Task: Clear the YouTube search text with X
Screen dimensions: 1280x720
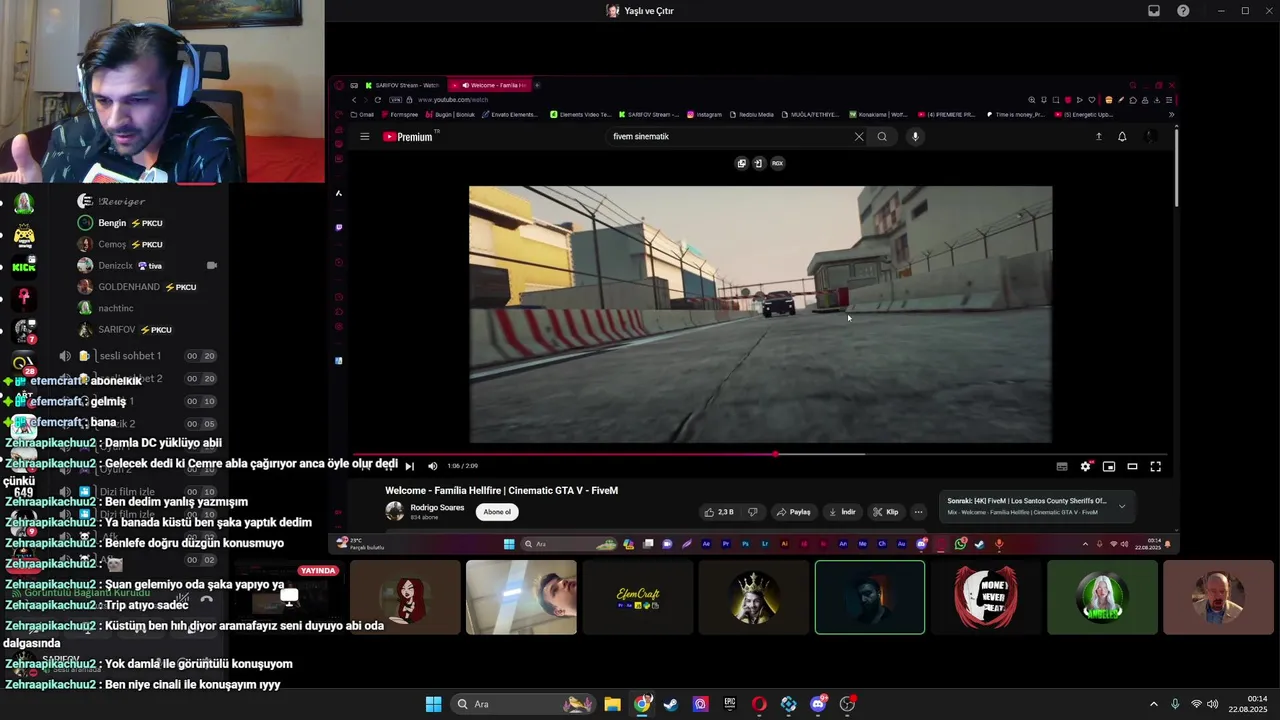Action: click(x=858, y=137)
